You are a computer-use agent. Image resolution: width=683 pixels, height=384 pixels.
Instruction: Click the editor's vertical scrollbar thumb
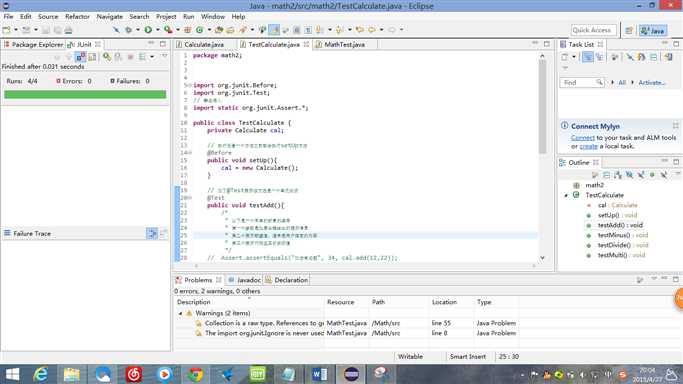(x=542, y=106)
